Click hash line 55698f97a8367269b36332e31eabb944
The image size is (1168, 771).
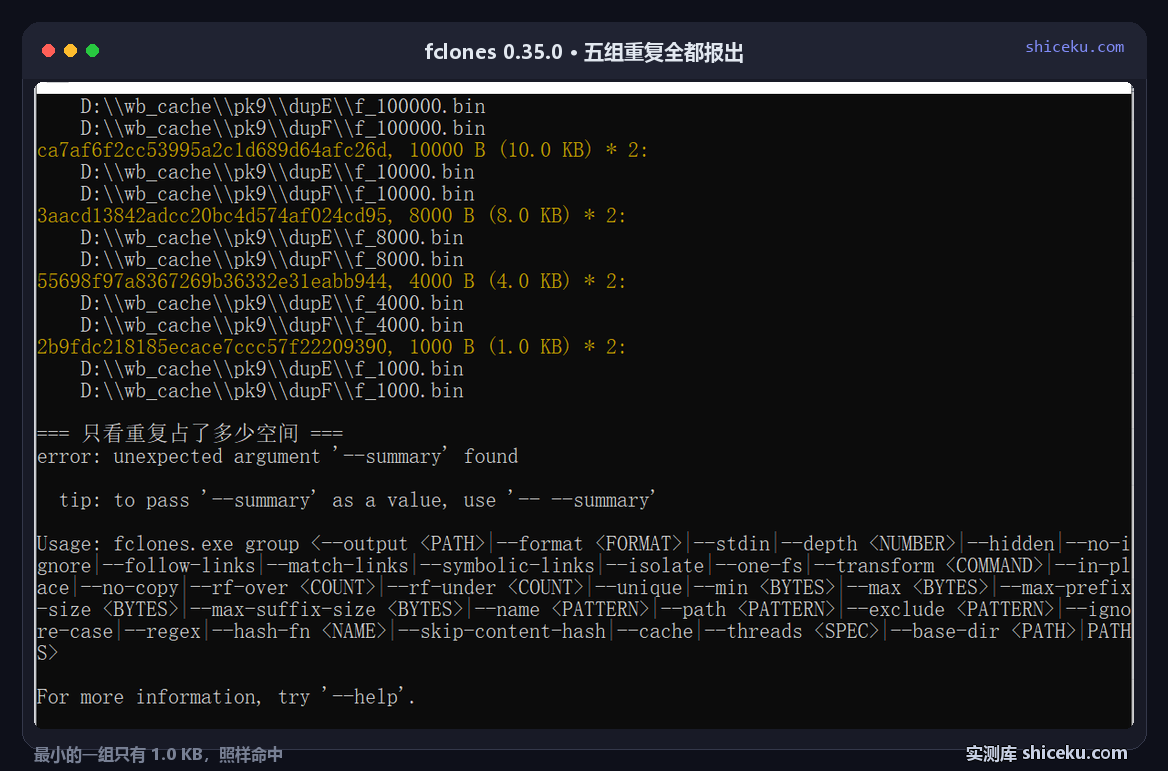click(x=331, y=281)
